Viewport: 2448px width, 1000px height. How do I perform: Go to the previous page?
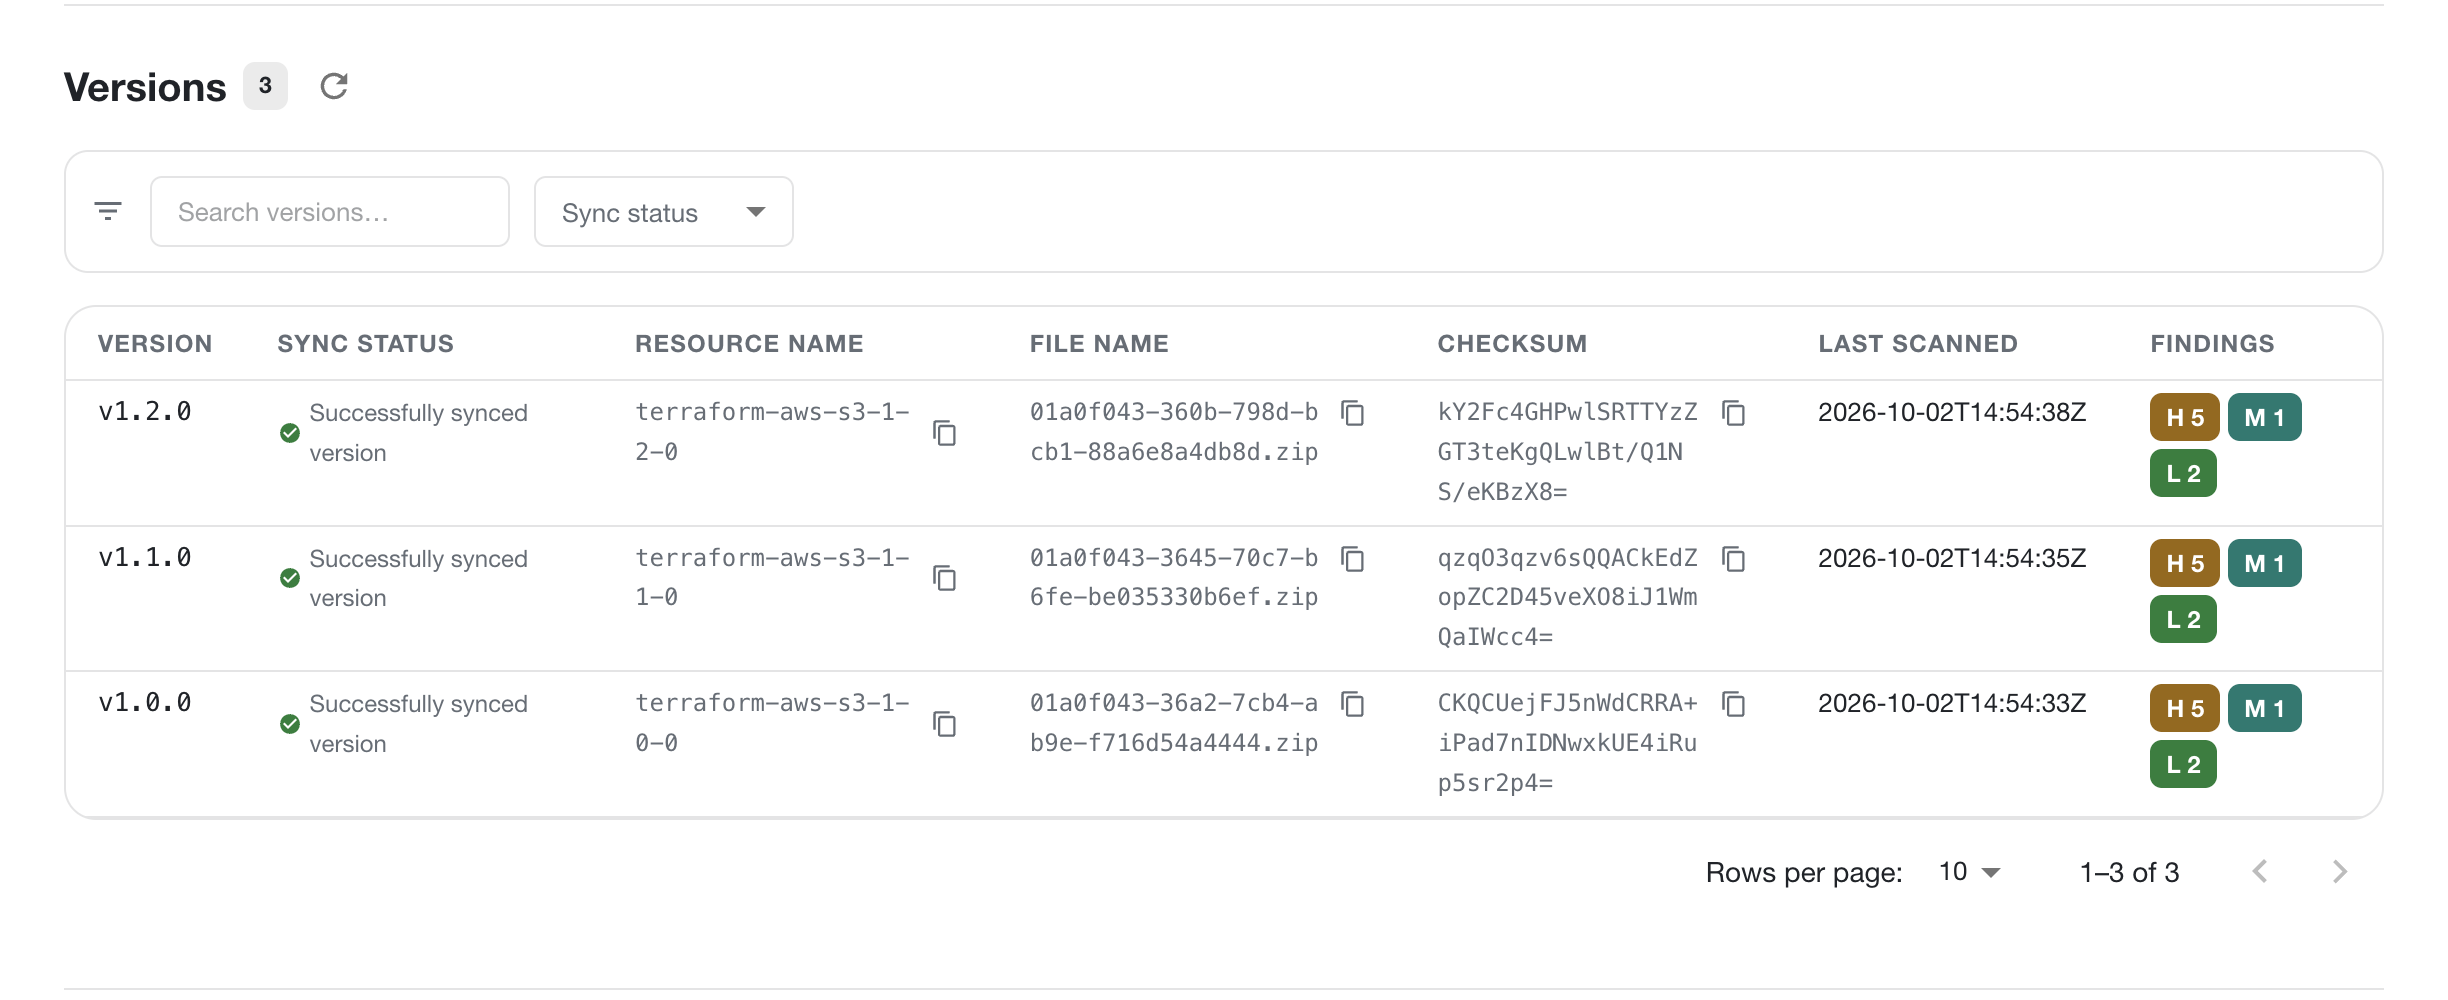tap(2260, 872)
